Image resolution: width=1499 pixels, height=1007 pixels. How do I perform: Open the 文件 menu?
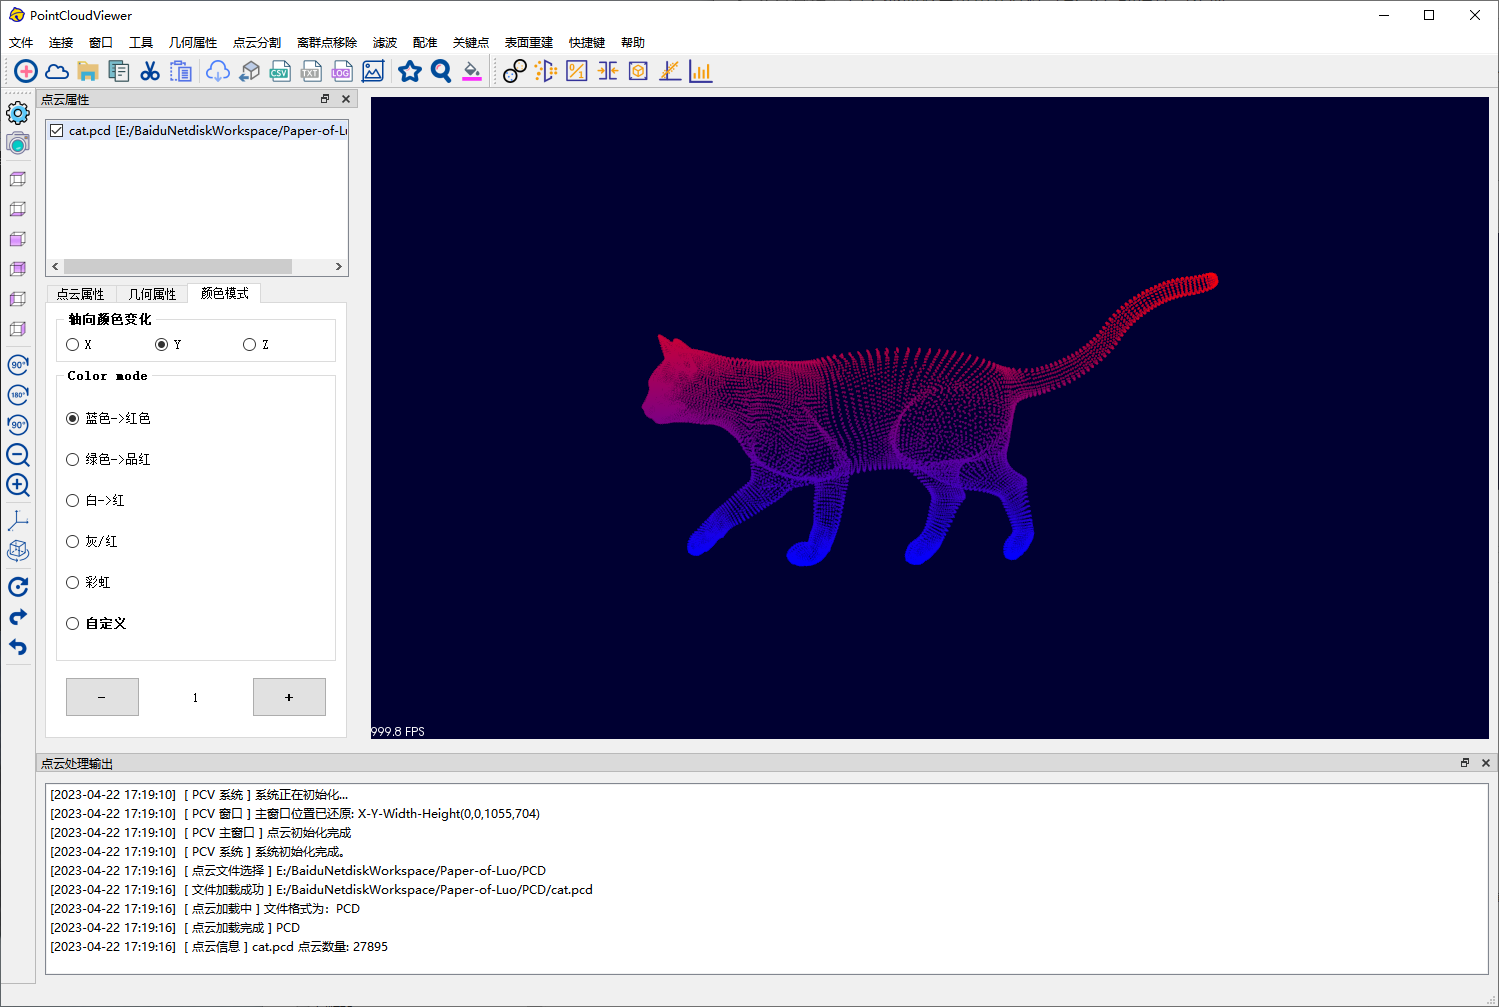21,42
